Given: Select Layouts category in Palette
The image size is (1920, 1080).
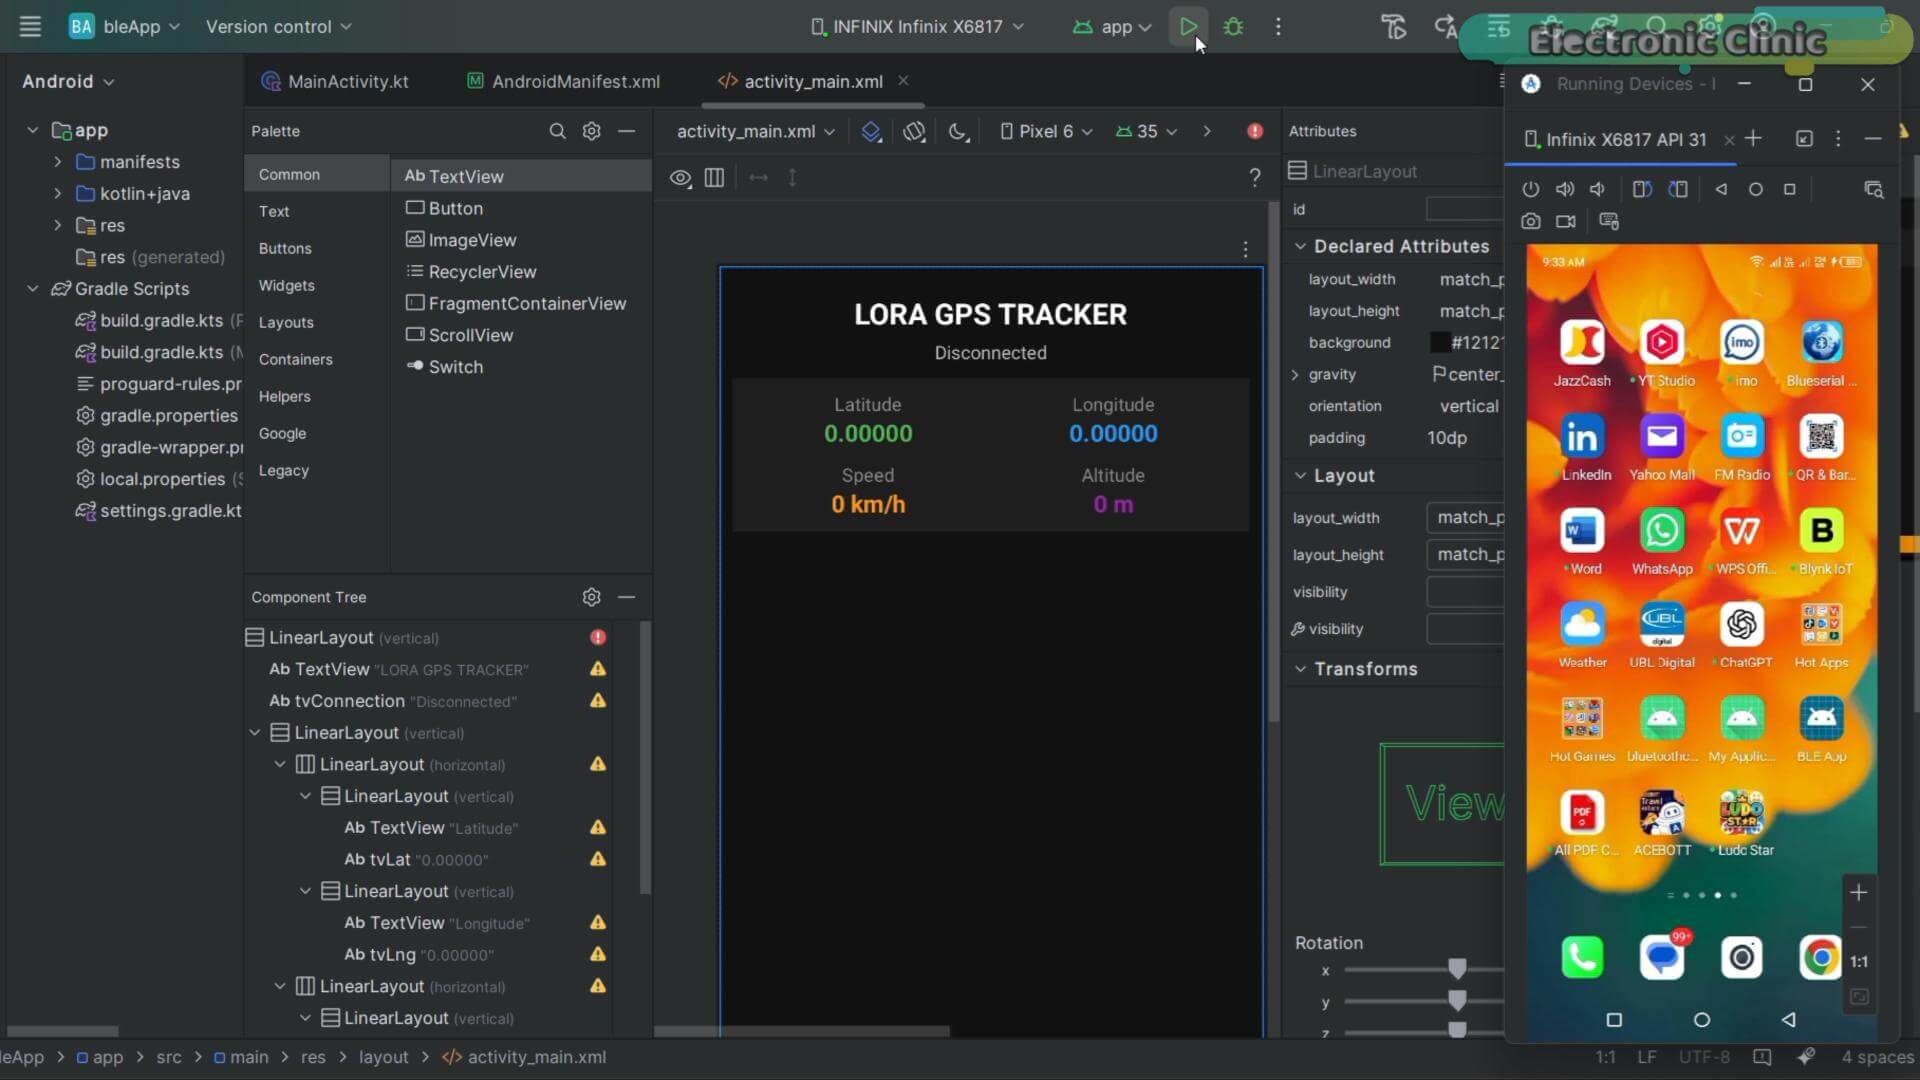Looking at the screenshot, I should [x=286, y=322].
